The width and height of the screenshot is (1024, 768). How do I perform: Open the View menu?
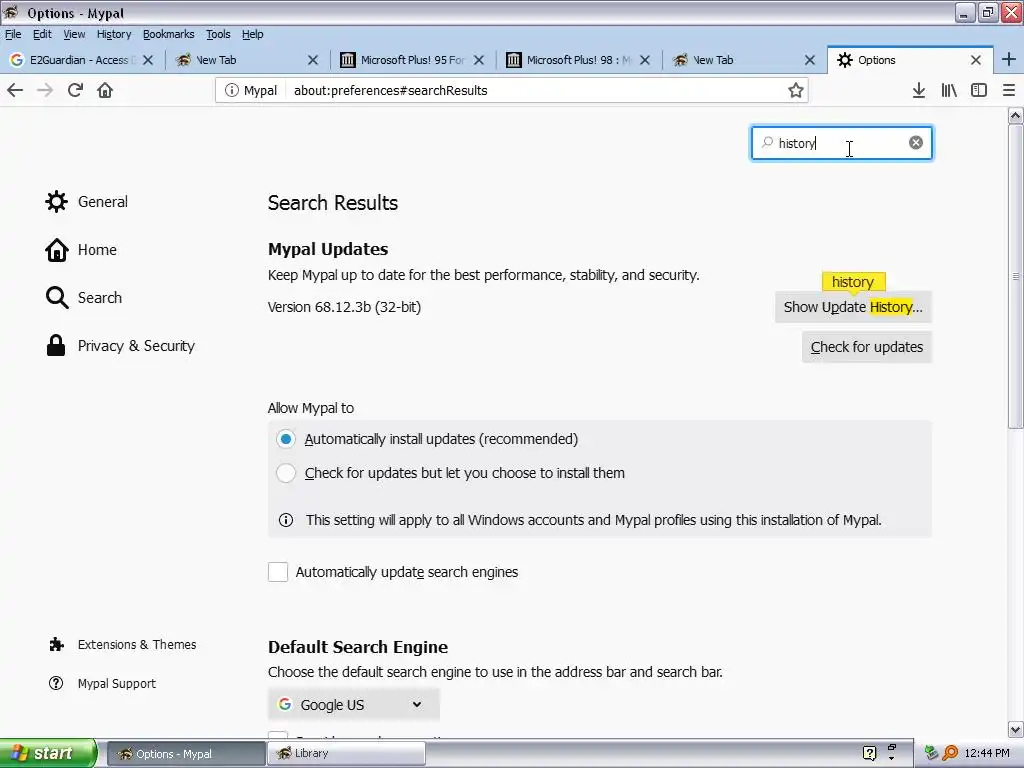74,34
